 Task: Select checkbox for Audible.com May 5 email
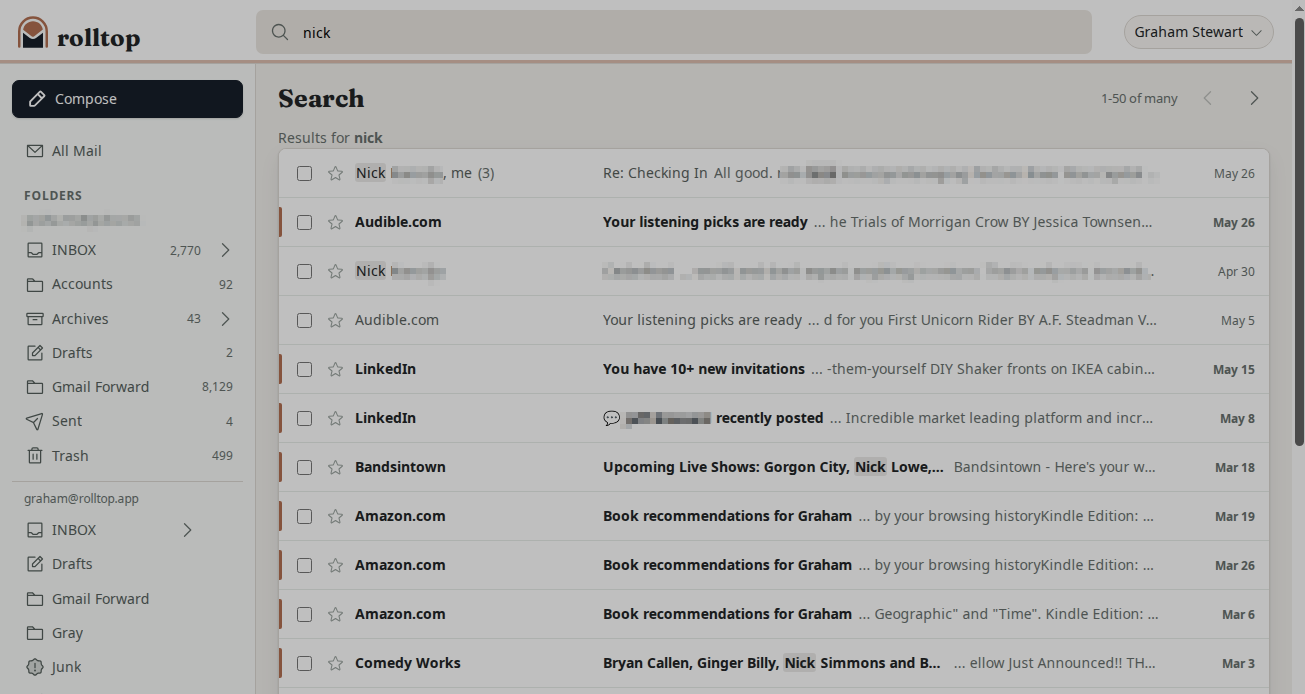coord(305,320)
